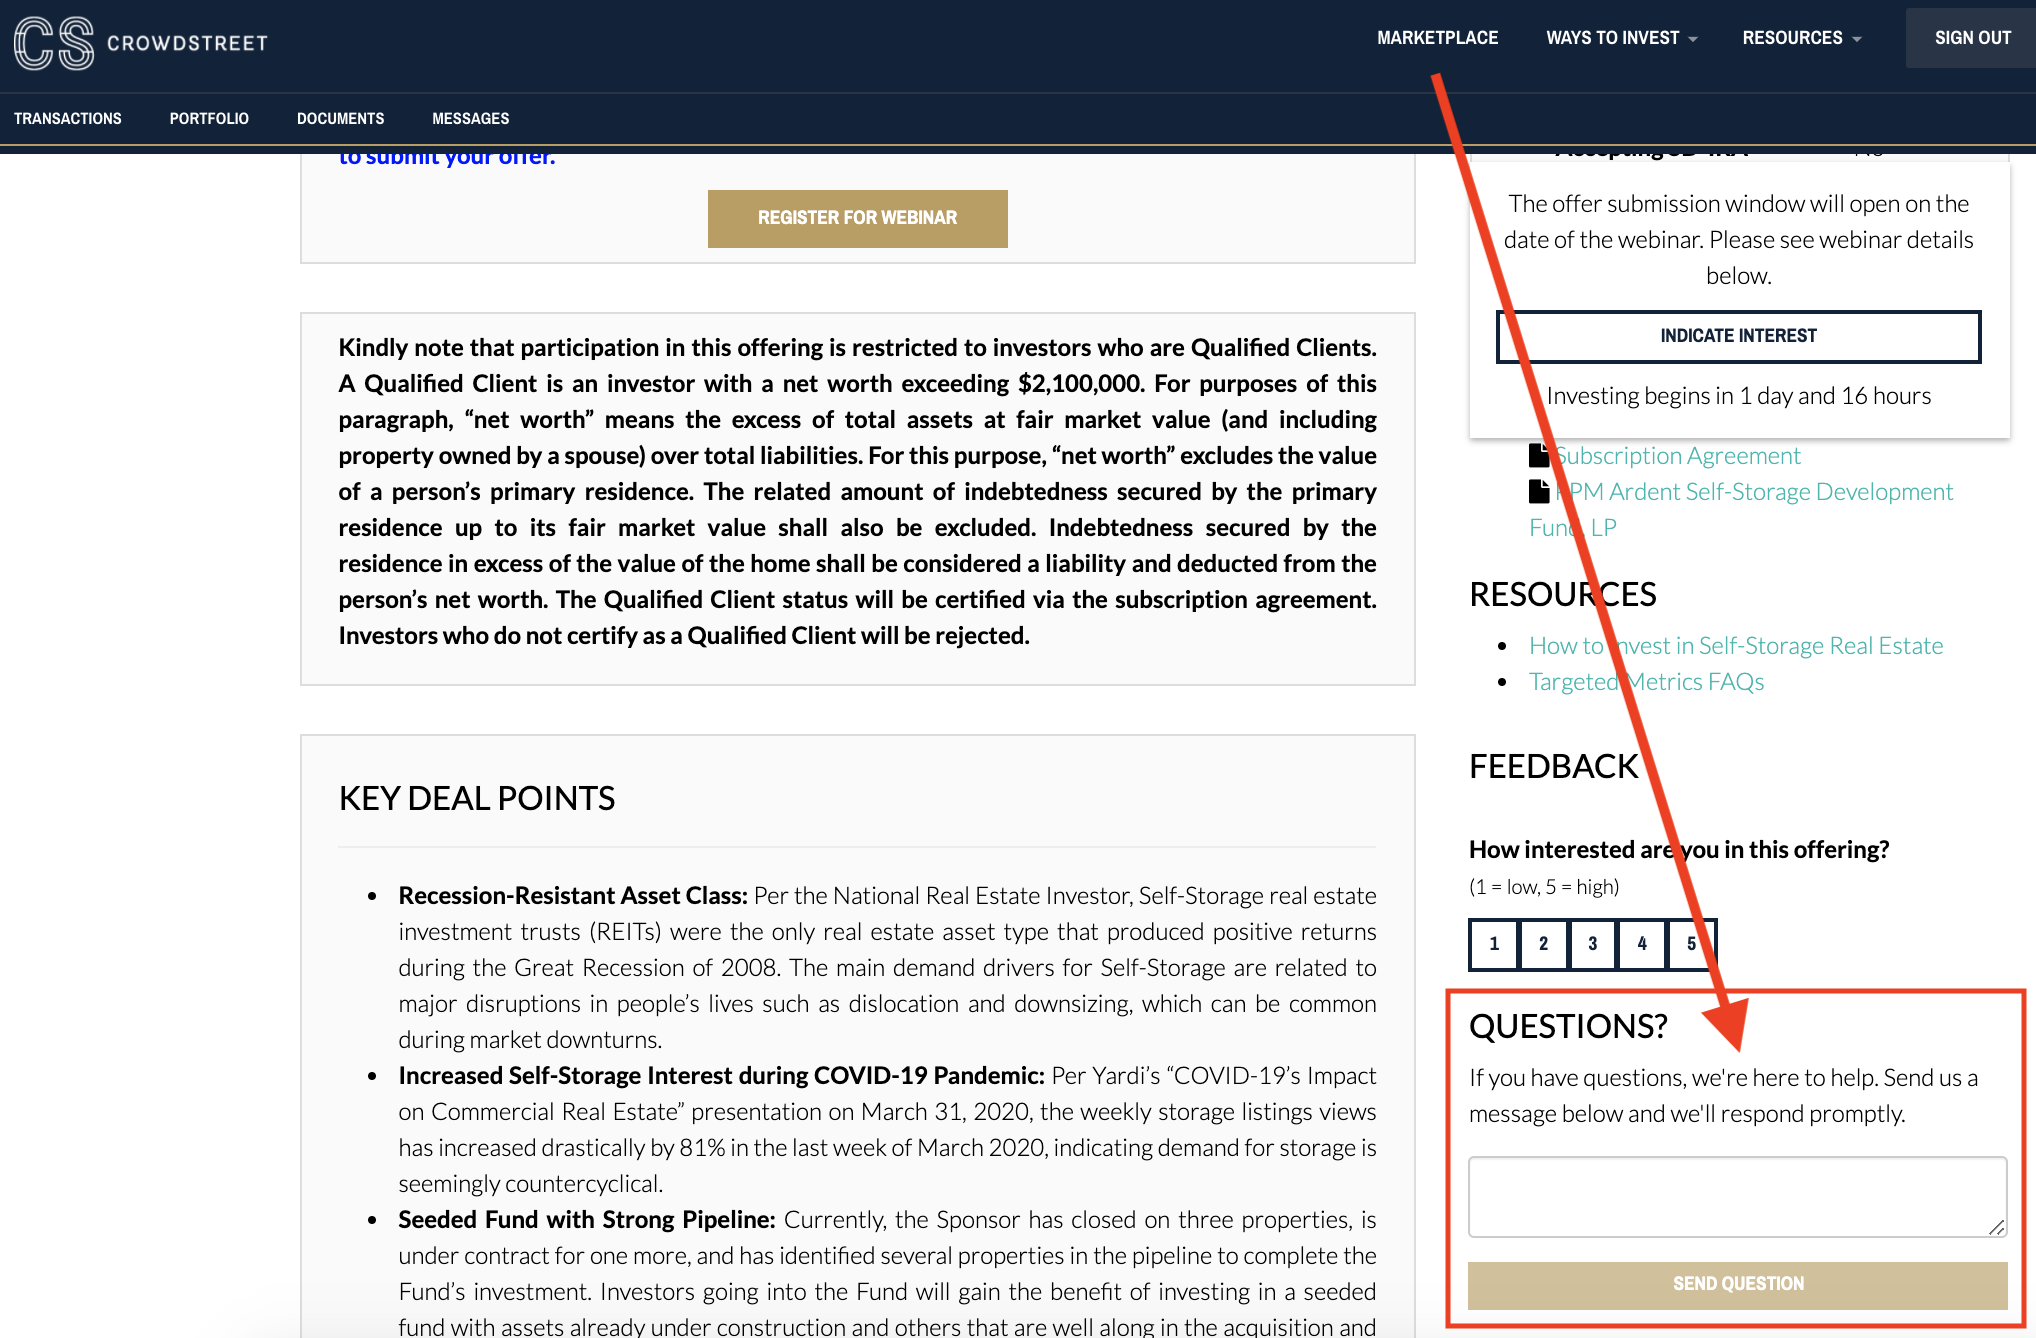Screen dimensions: 2036x1338
Task: Open the Transactions tab
Action: pyautogui.click(x=68, y=118)
